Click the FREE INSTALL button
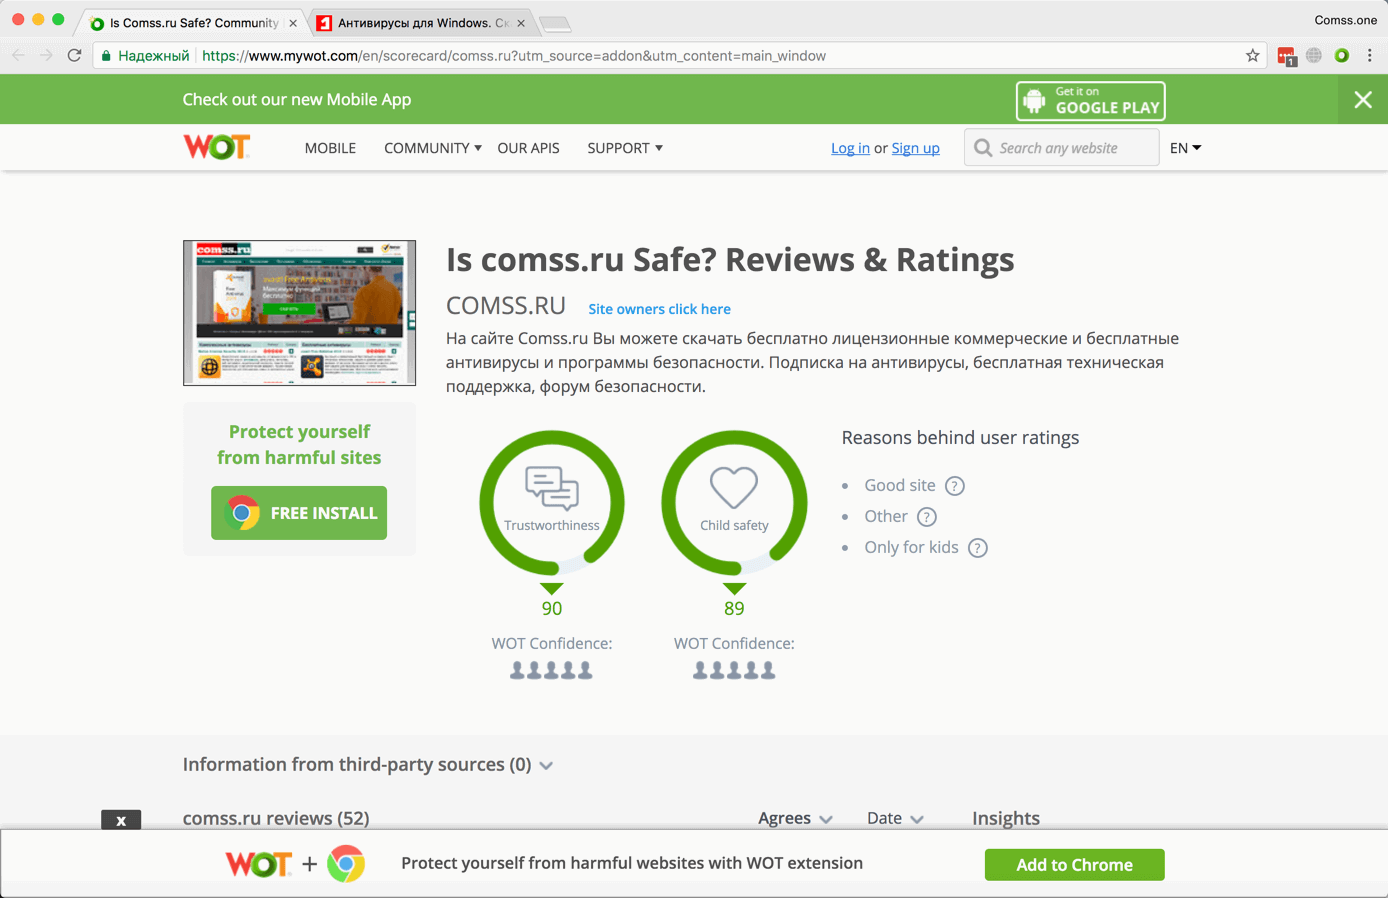Viewport: 1388px width, 898px height. pos(299,513)
